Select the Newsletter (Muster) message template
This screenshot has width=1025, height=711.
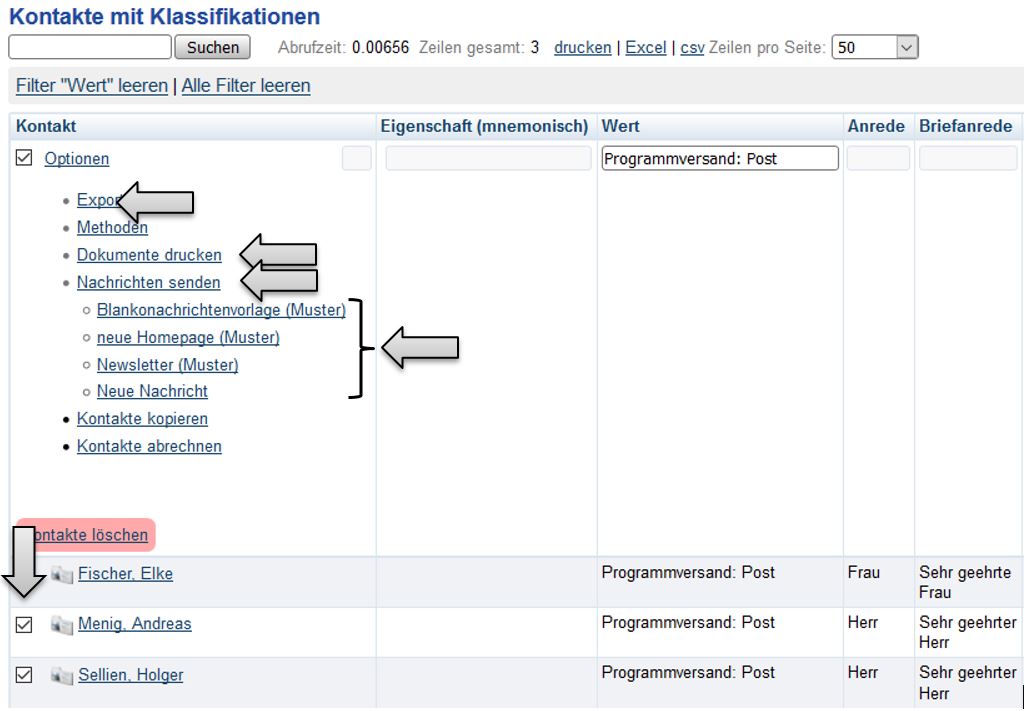pyautogui.click(x=167, y=365)
